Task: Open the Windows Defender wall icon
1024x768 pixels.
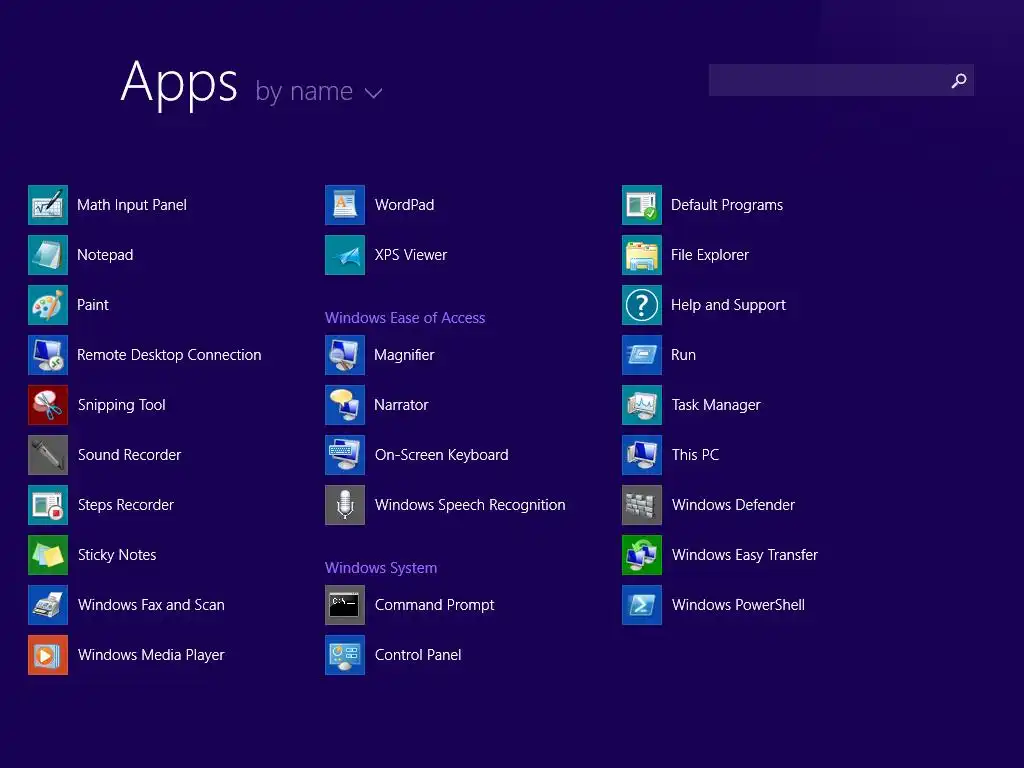Action: pyautogui.click(x=642, y=505)
